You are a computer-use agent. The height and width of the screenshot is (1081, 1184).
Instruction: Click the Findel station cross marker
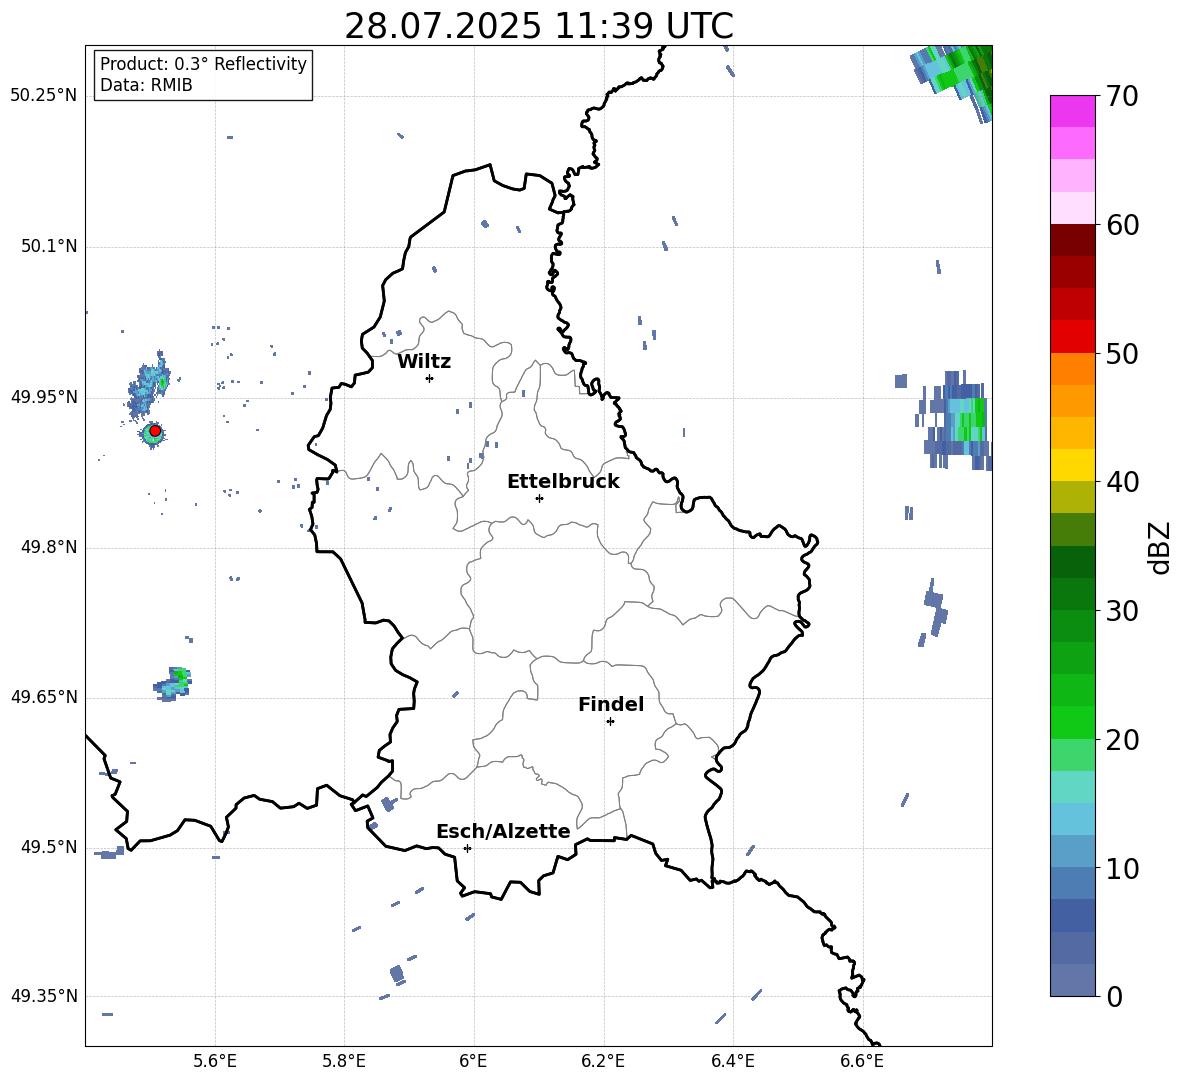[610, 722]
